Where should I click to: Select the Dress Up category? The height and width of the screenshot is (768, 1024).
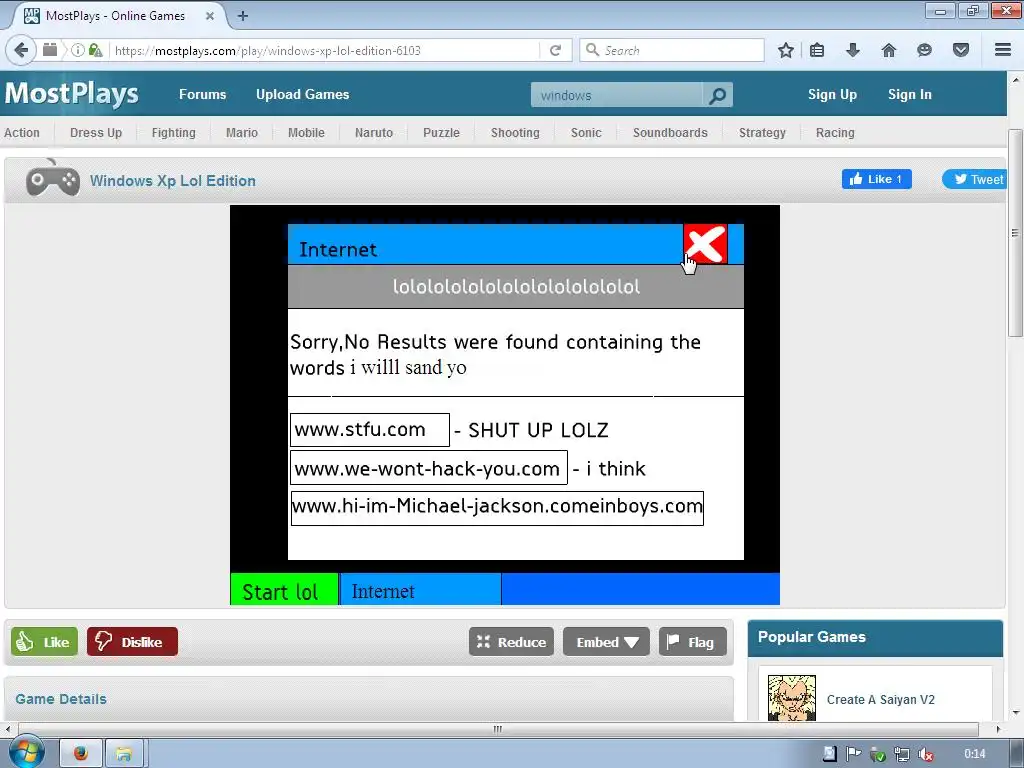point(96,133)
